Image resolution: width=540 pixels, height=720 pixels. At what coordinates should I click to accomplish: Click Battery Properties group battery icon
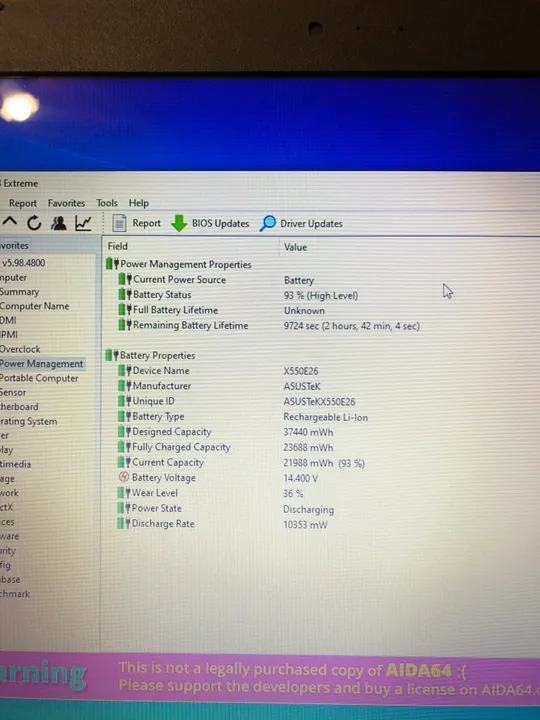(x=112, y=354)
